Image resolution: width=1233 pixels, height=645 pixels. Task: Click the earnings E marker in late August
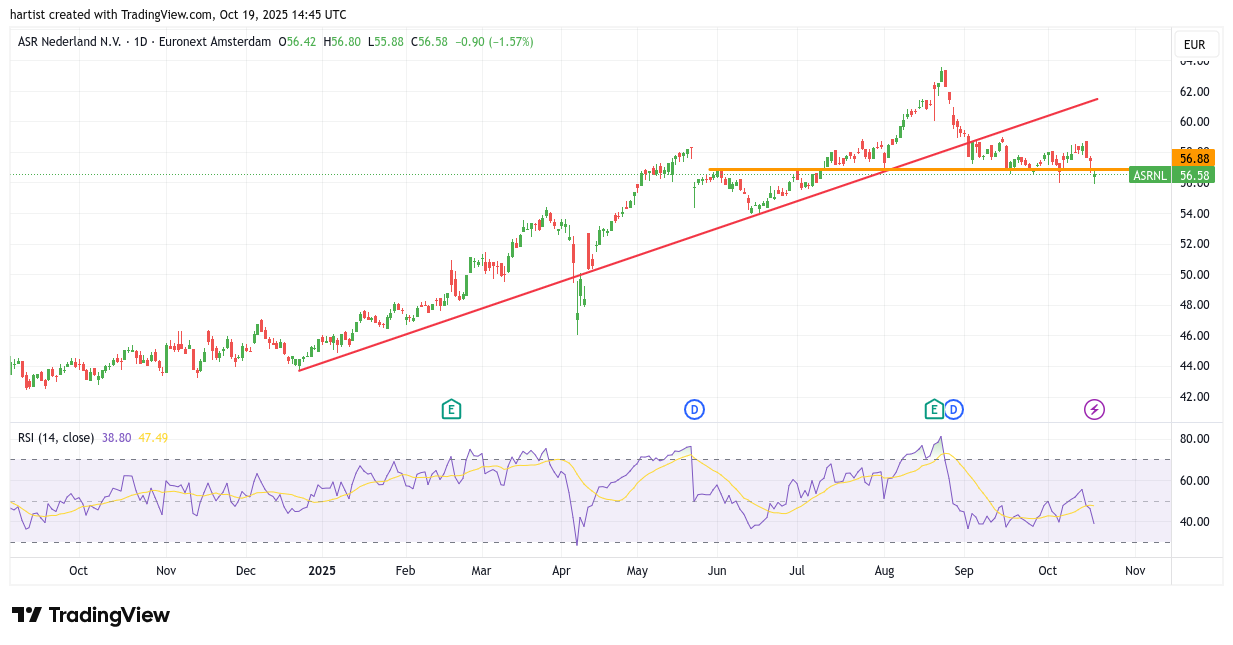click(934, 409)
